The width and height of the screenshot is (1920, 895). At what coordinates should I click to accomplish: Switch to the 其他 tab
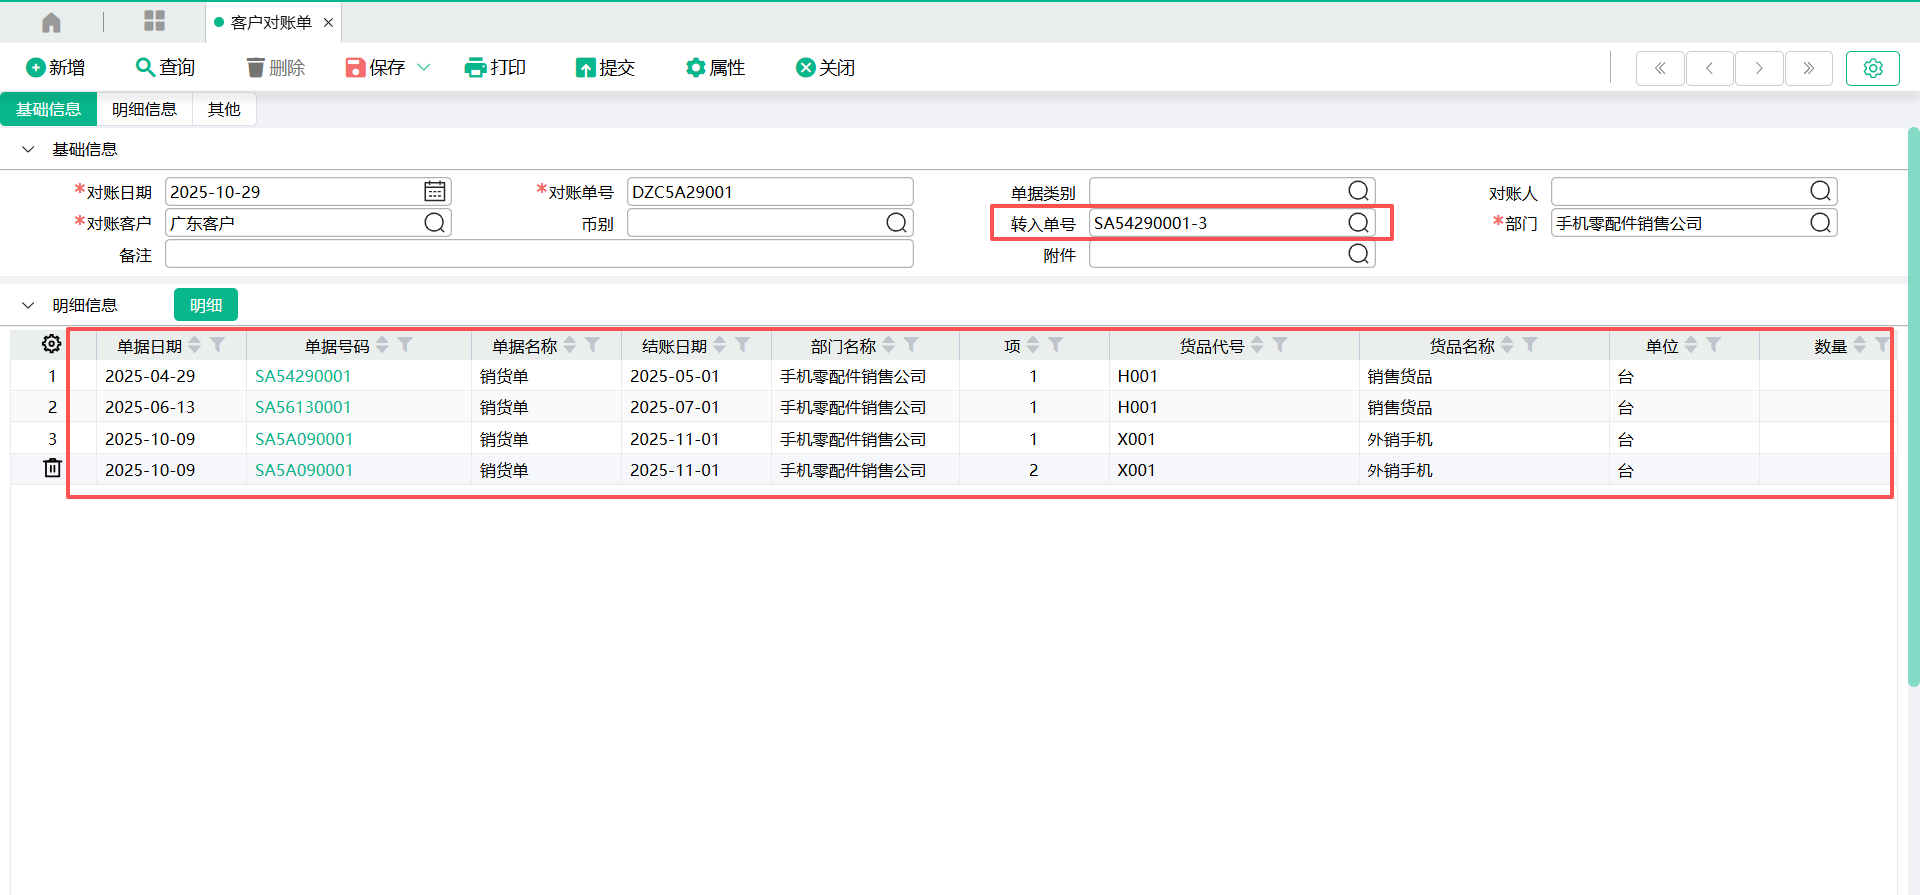pyautogui.click(x=224, y=109)
